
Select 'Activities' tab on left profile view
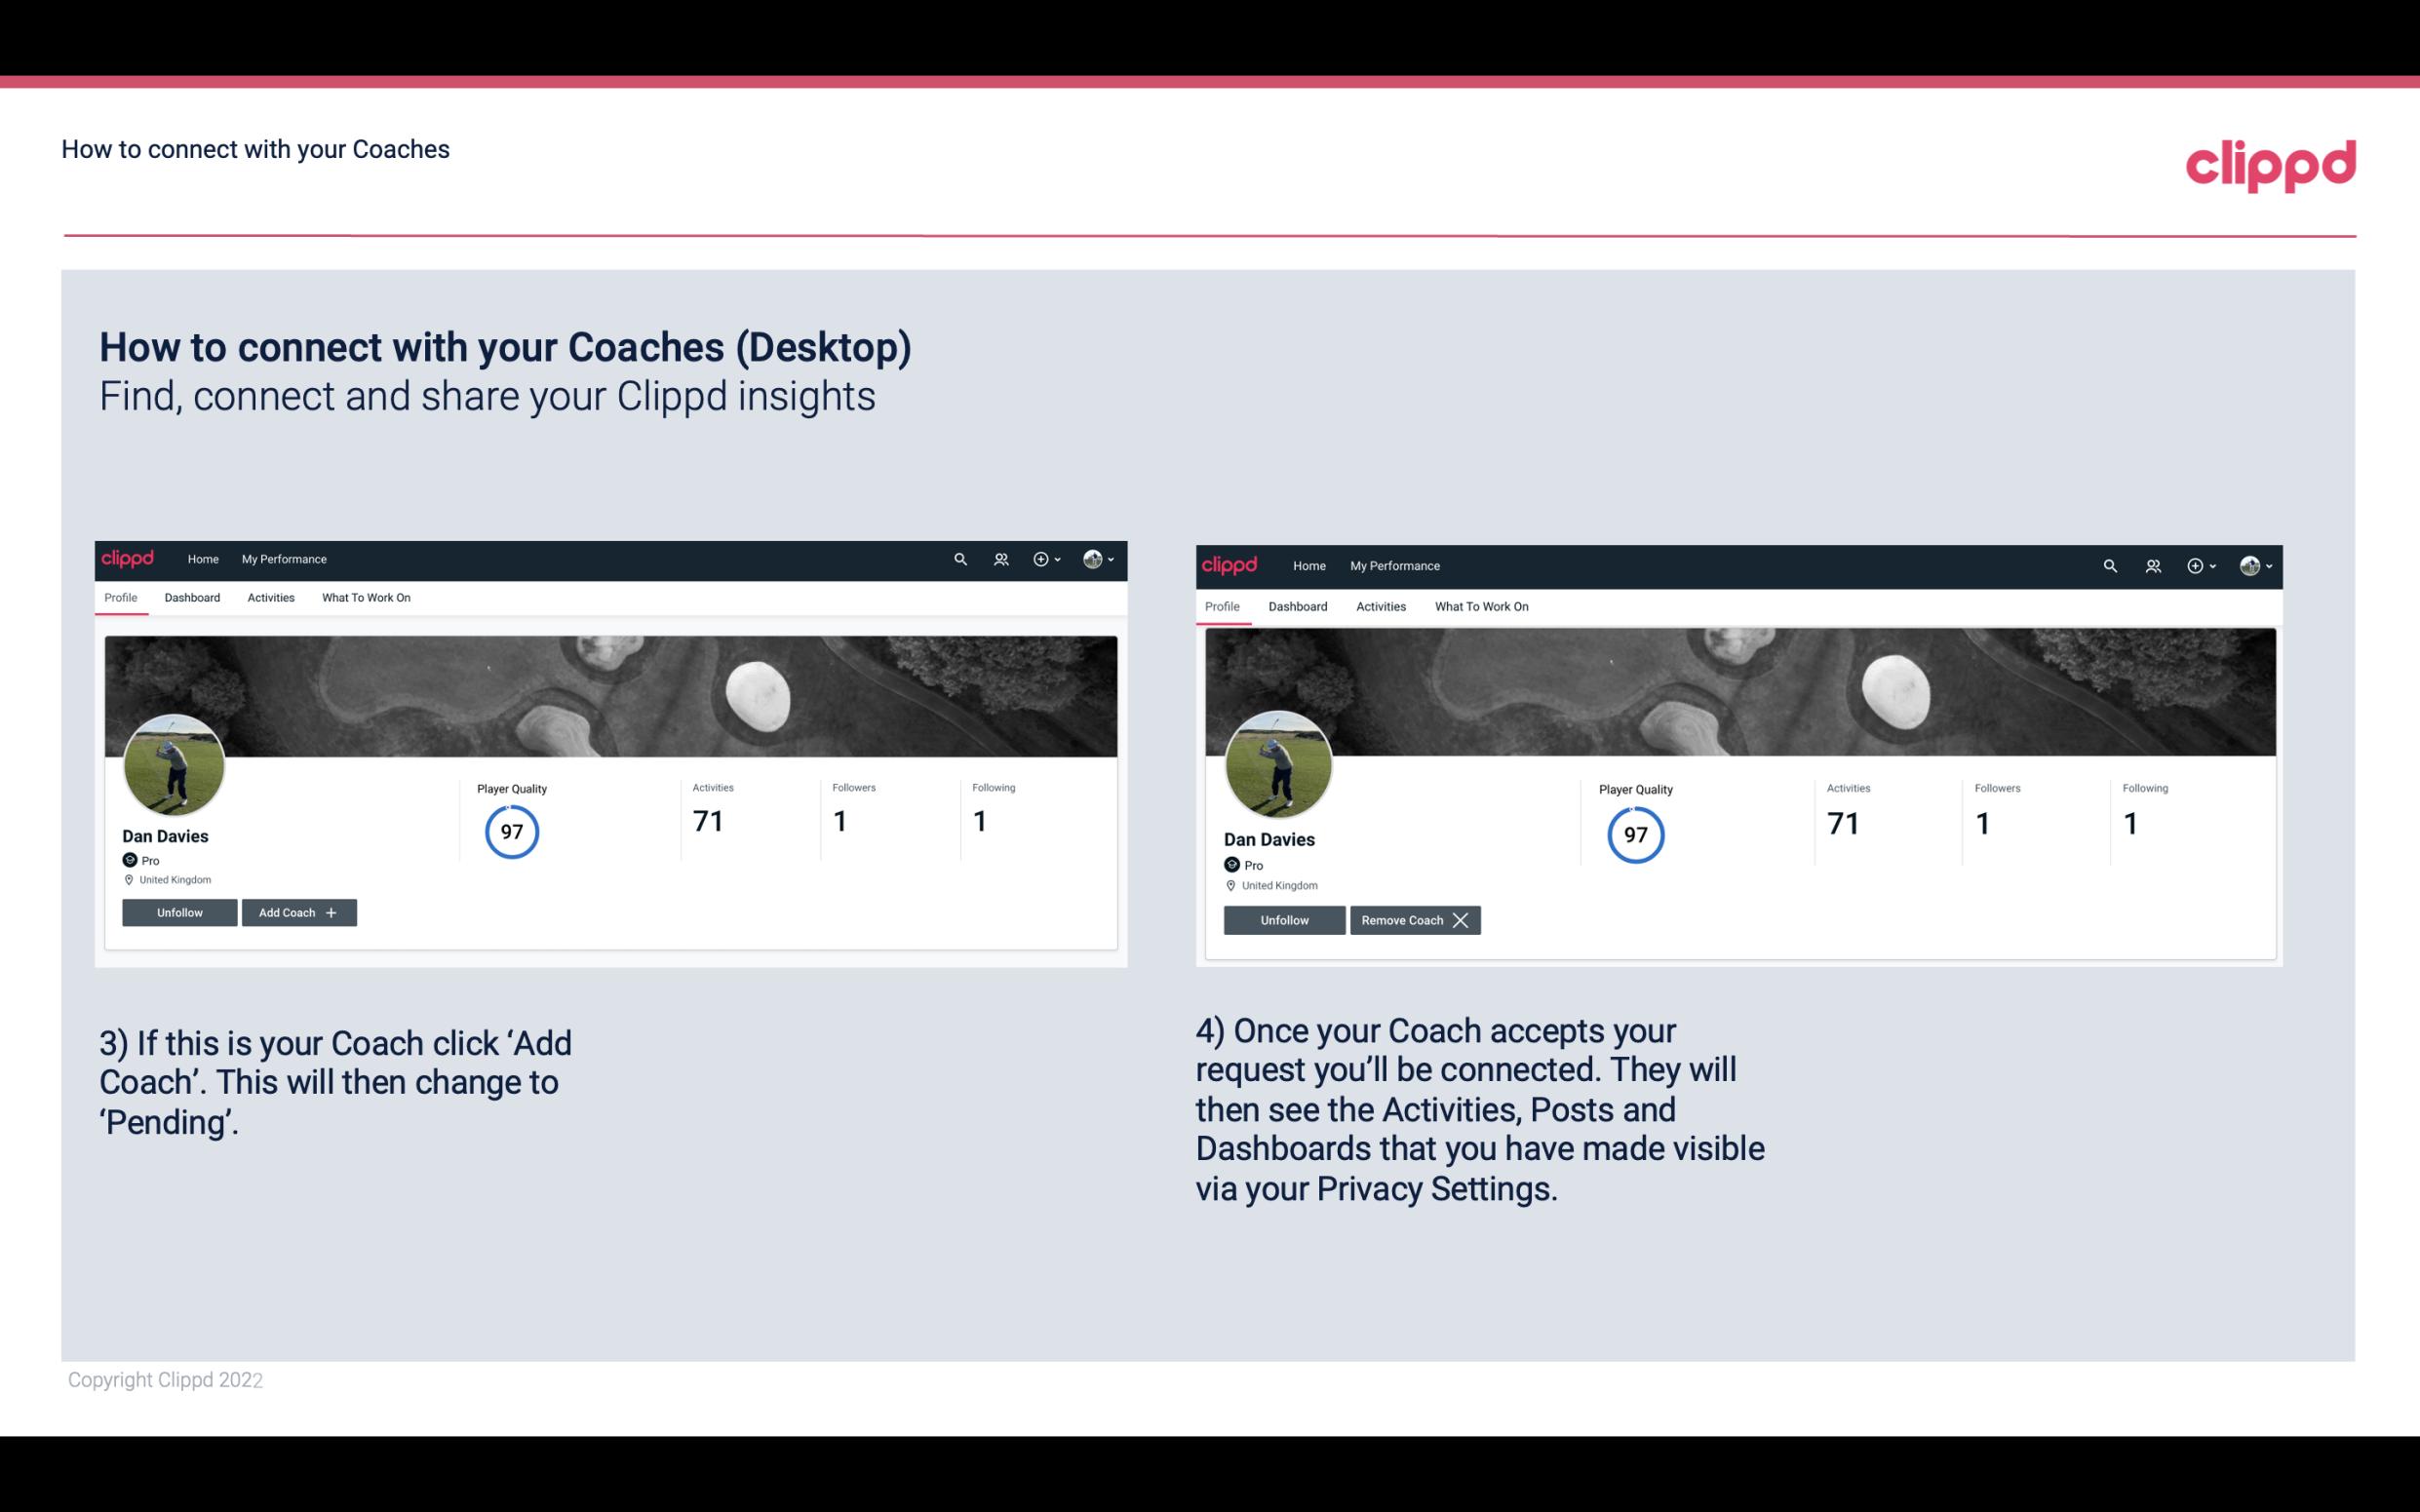270,598
